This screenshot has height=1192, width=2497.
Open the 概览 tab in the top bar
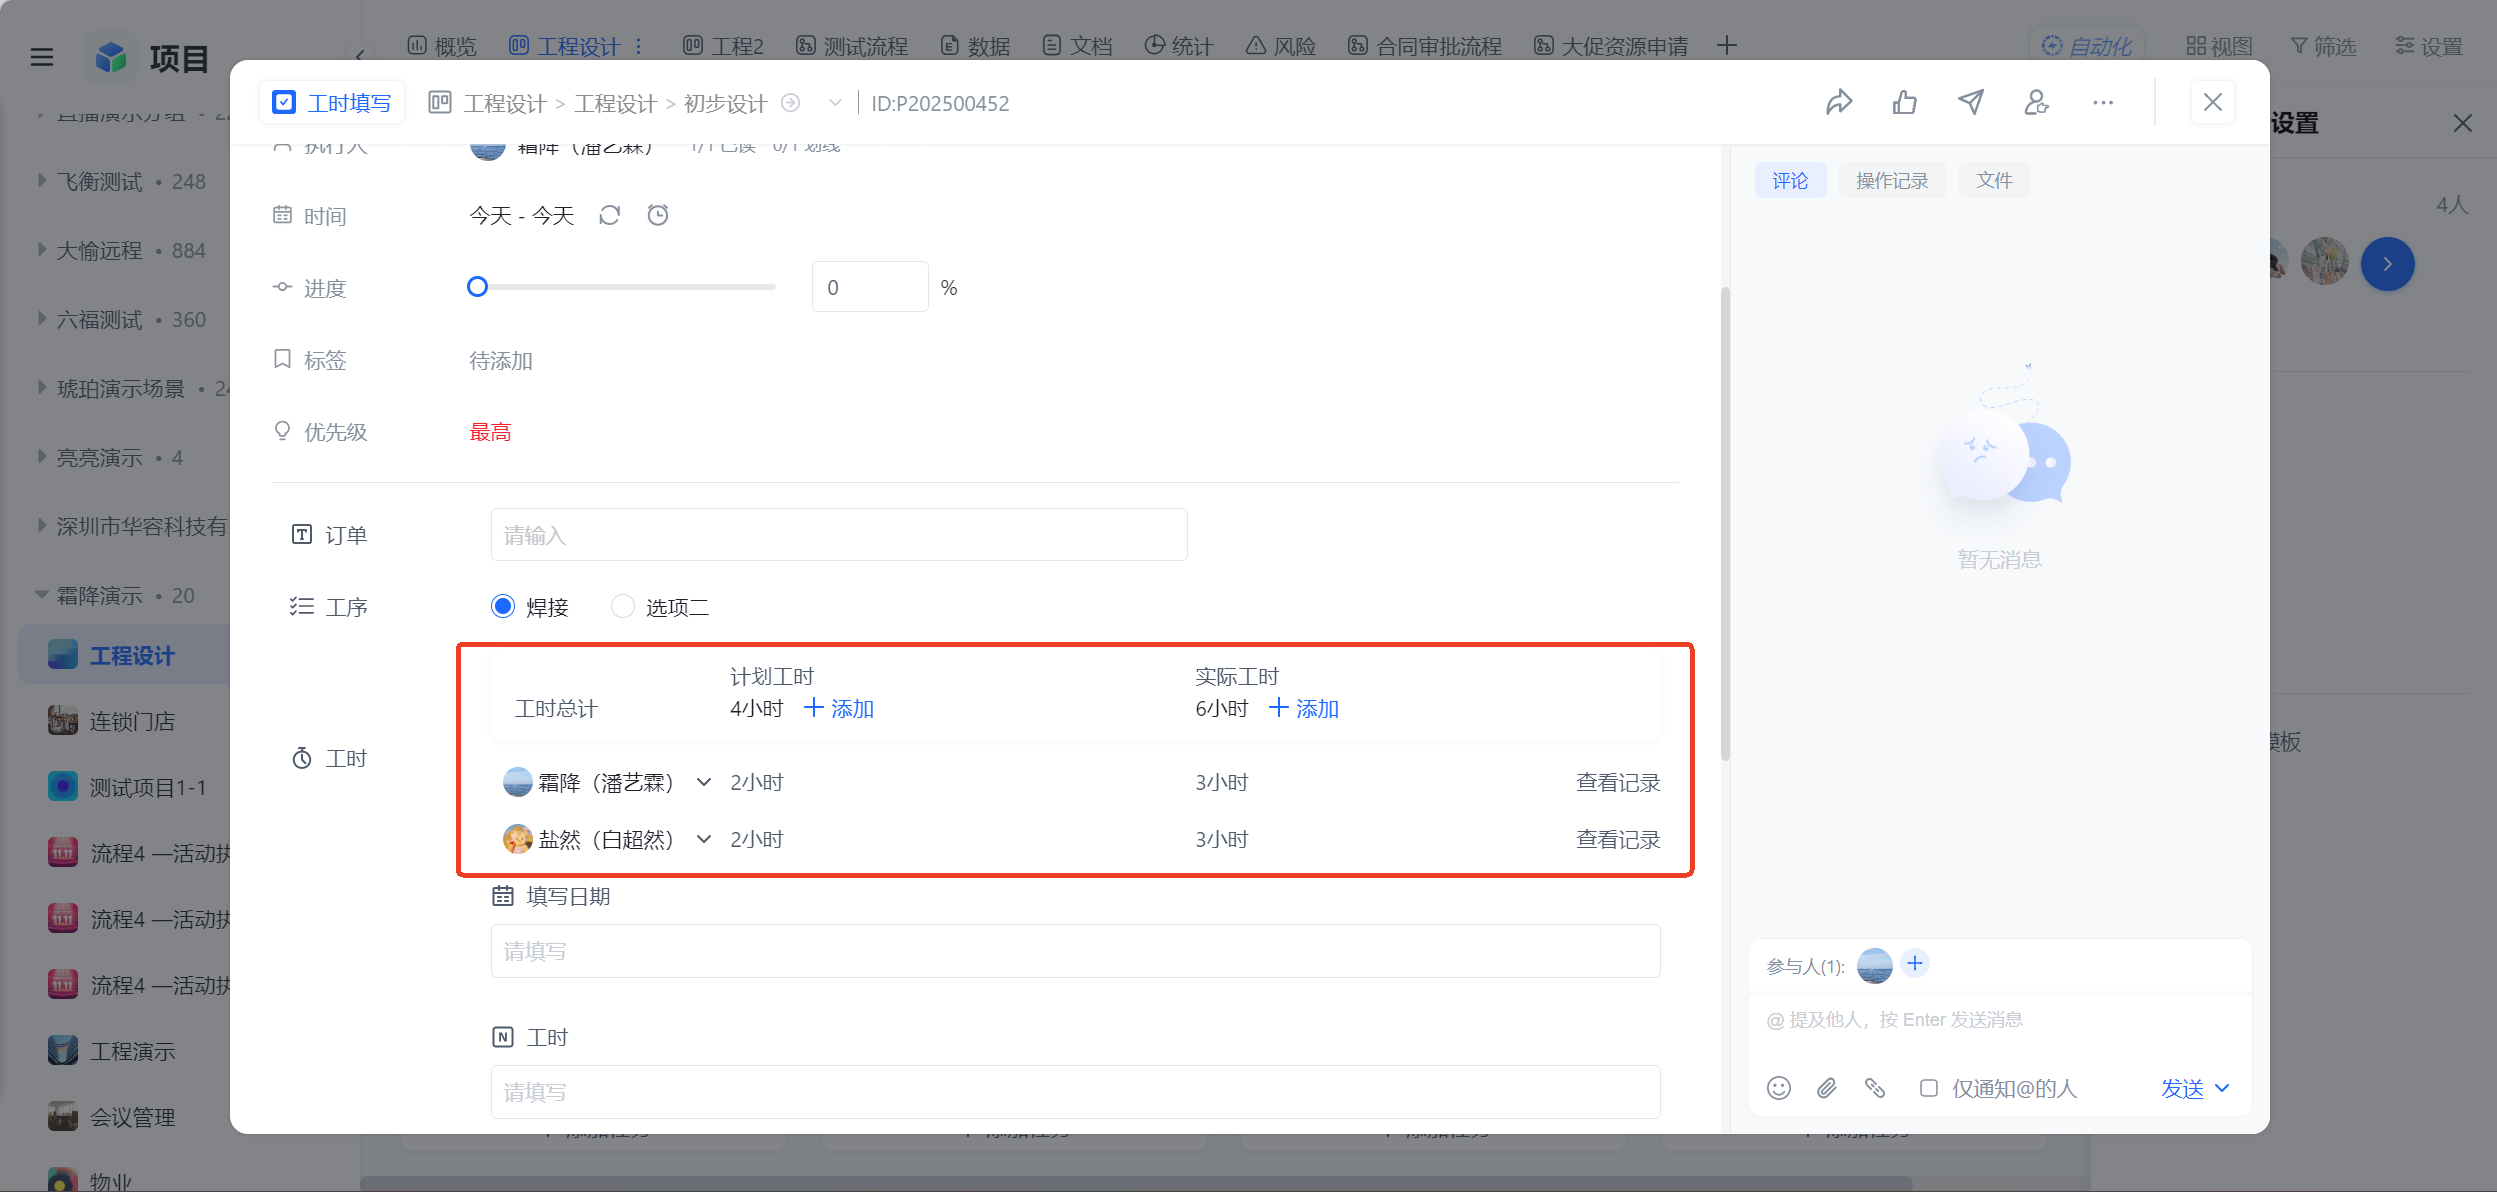[x=442, y=46]
